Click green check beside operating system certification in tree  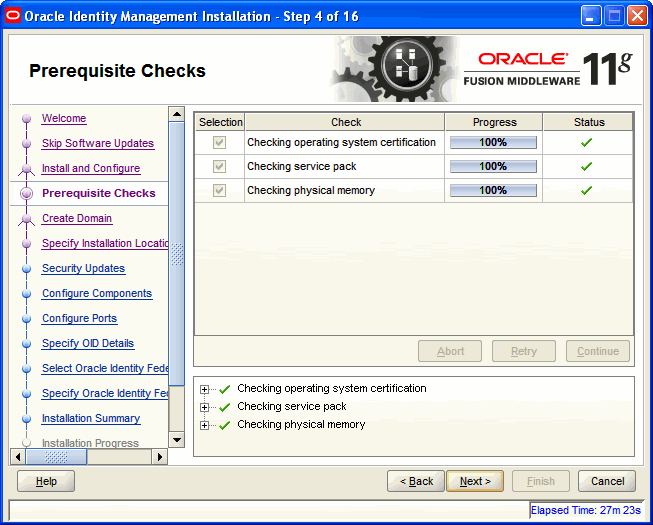click(224, 389)
